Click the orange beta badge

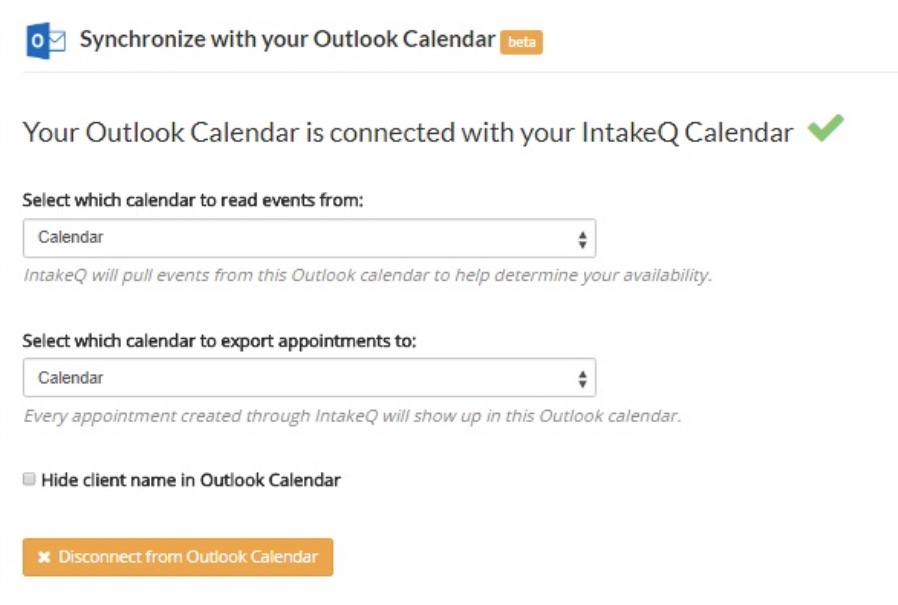click(x=521, y=42)
